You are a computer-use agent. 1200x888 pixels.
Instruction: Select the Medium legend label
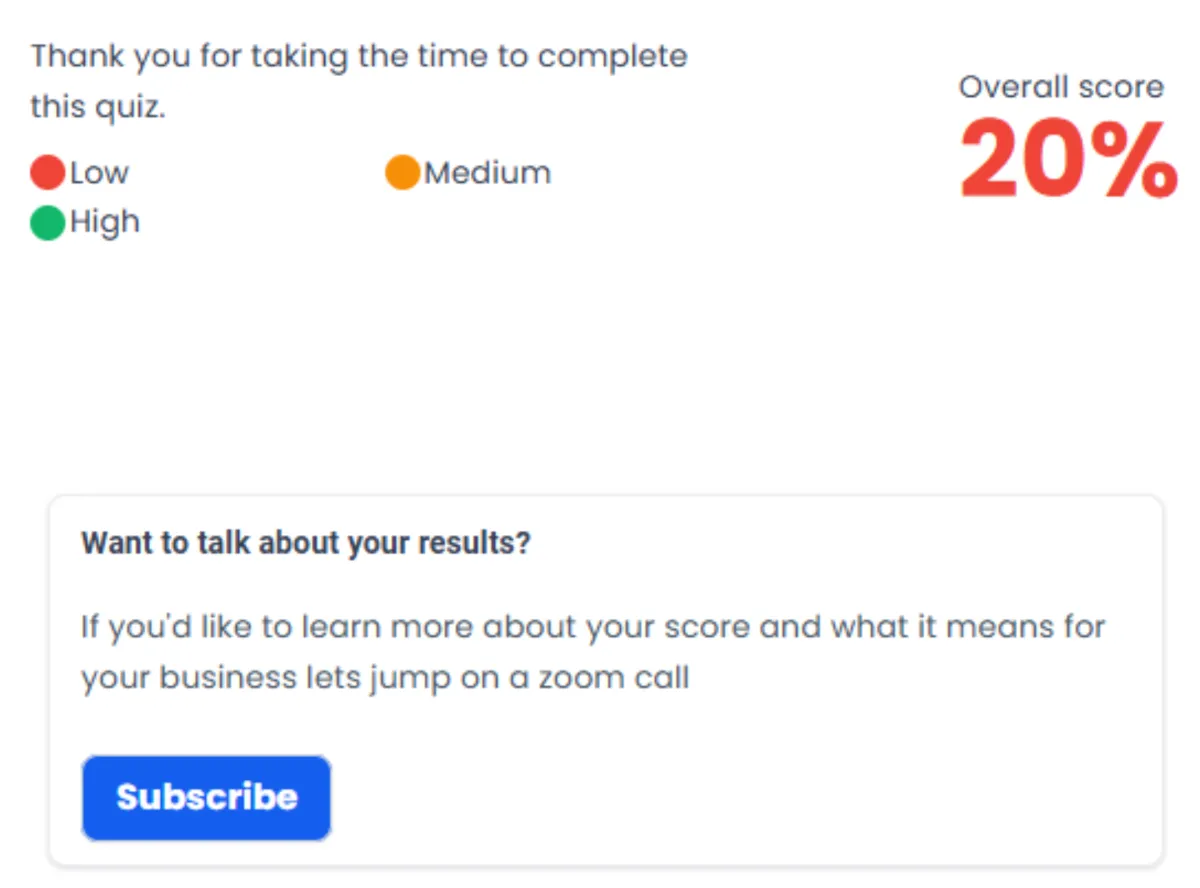coord(487,173)
